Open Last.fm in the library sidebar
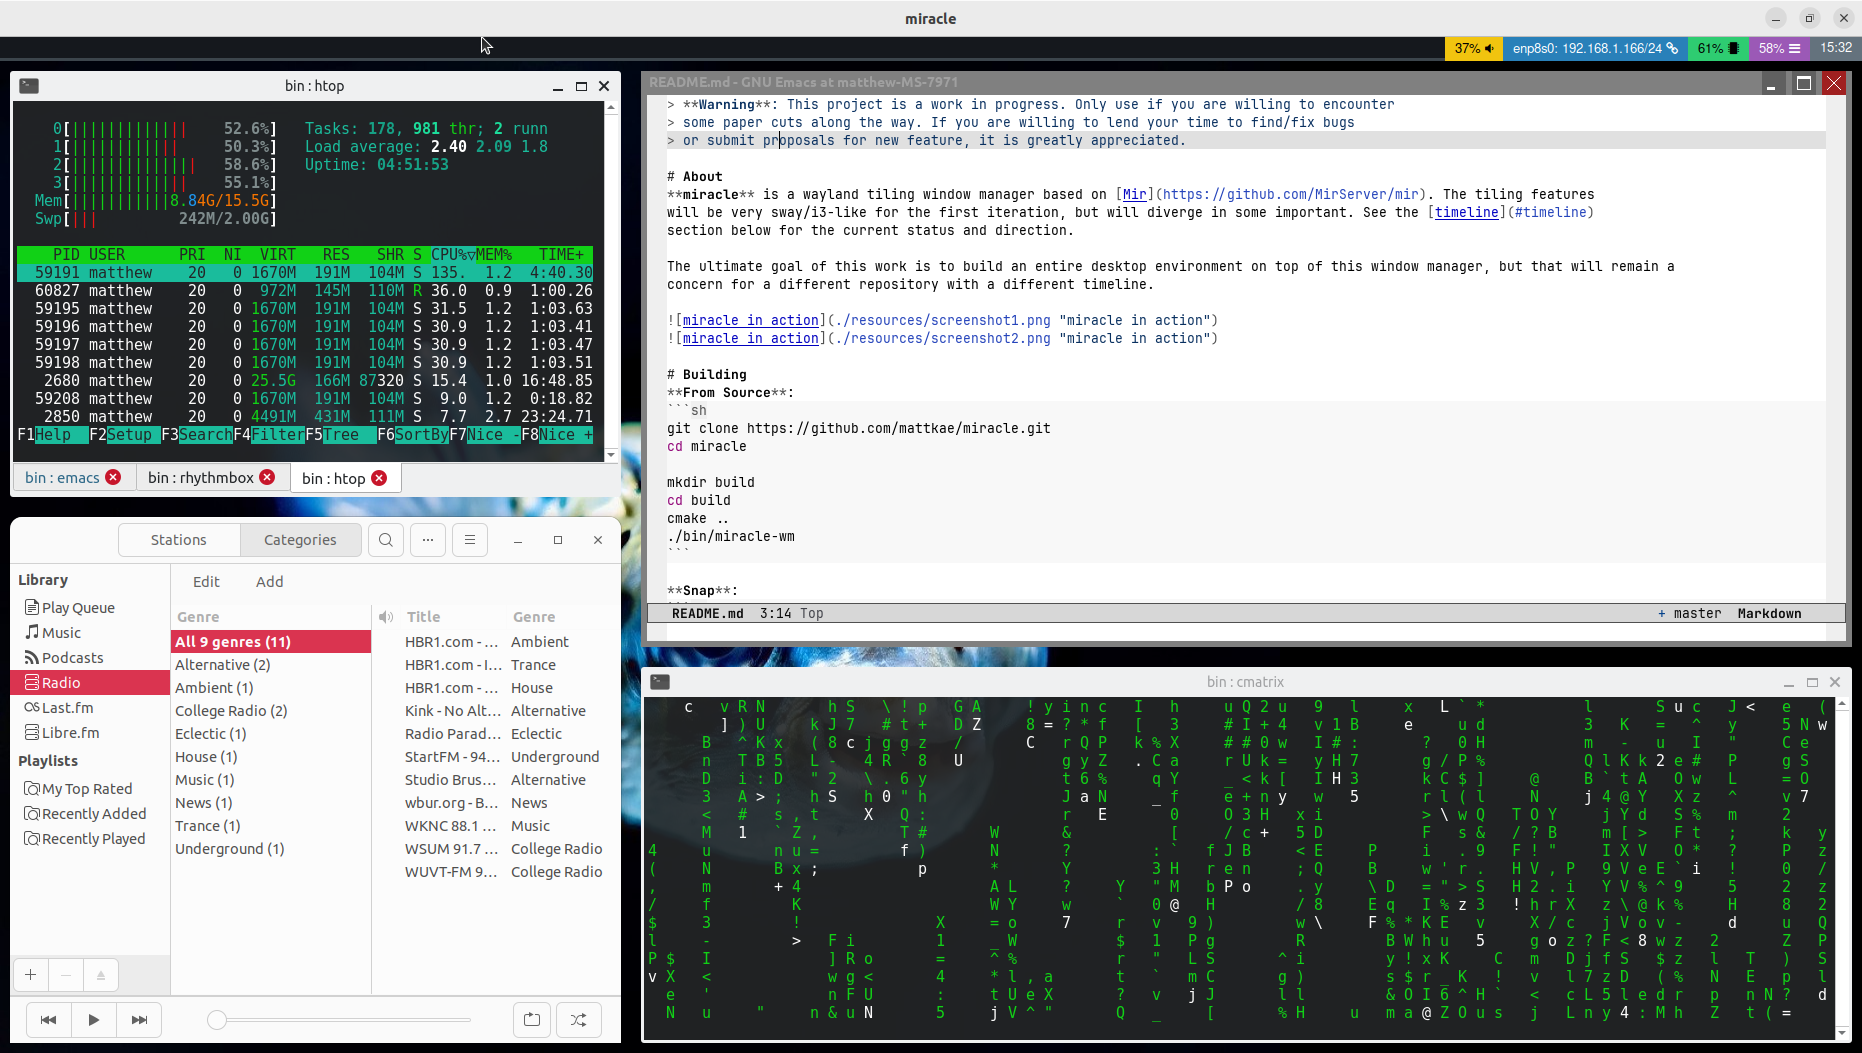The width and height of the screenshot is (1862, 1053). [67, 708]
